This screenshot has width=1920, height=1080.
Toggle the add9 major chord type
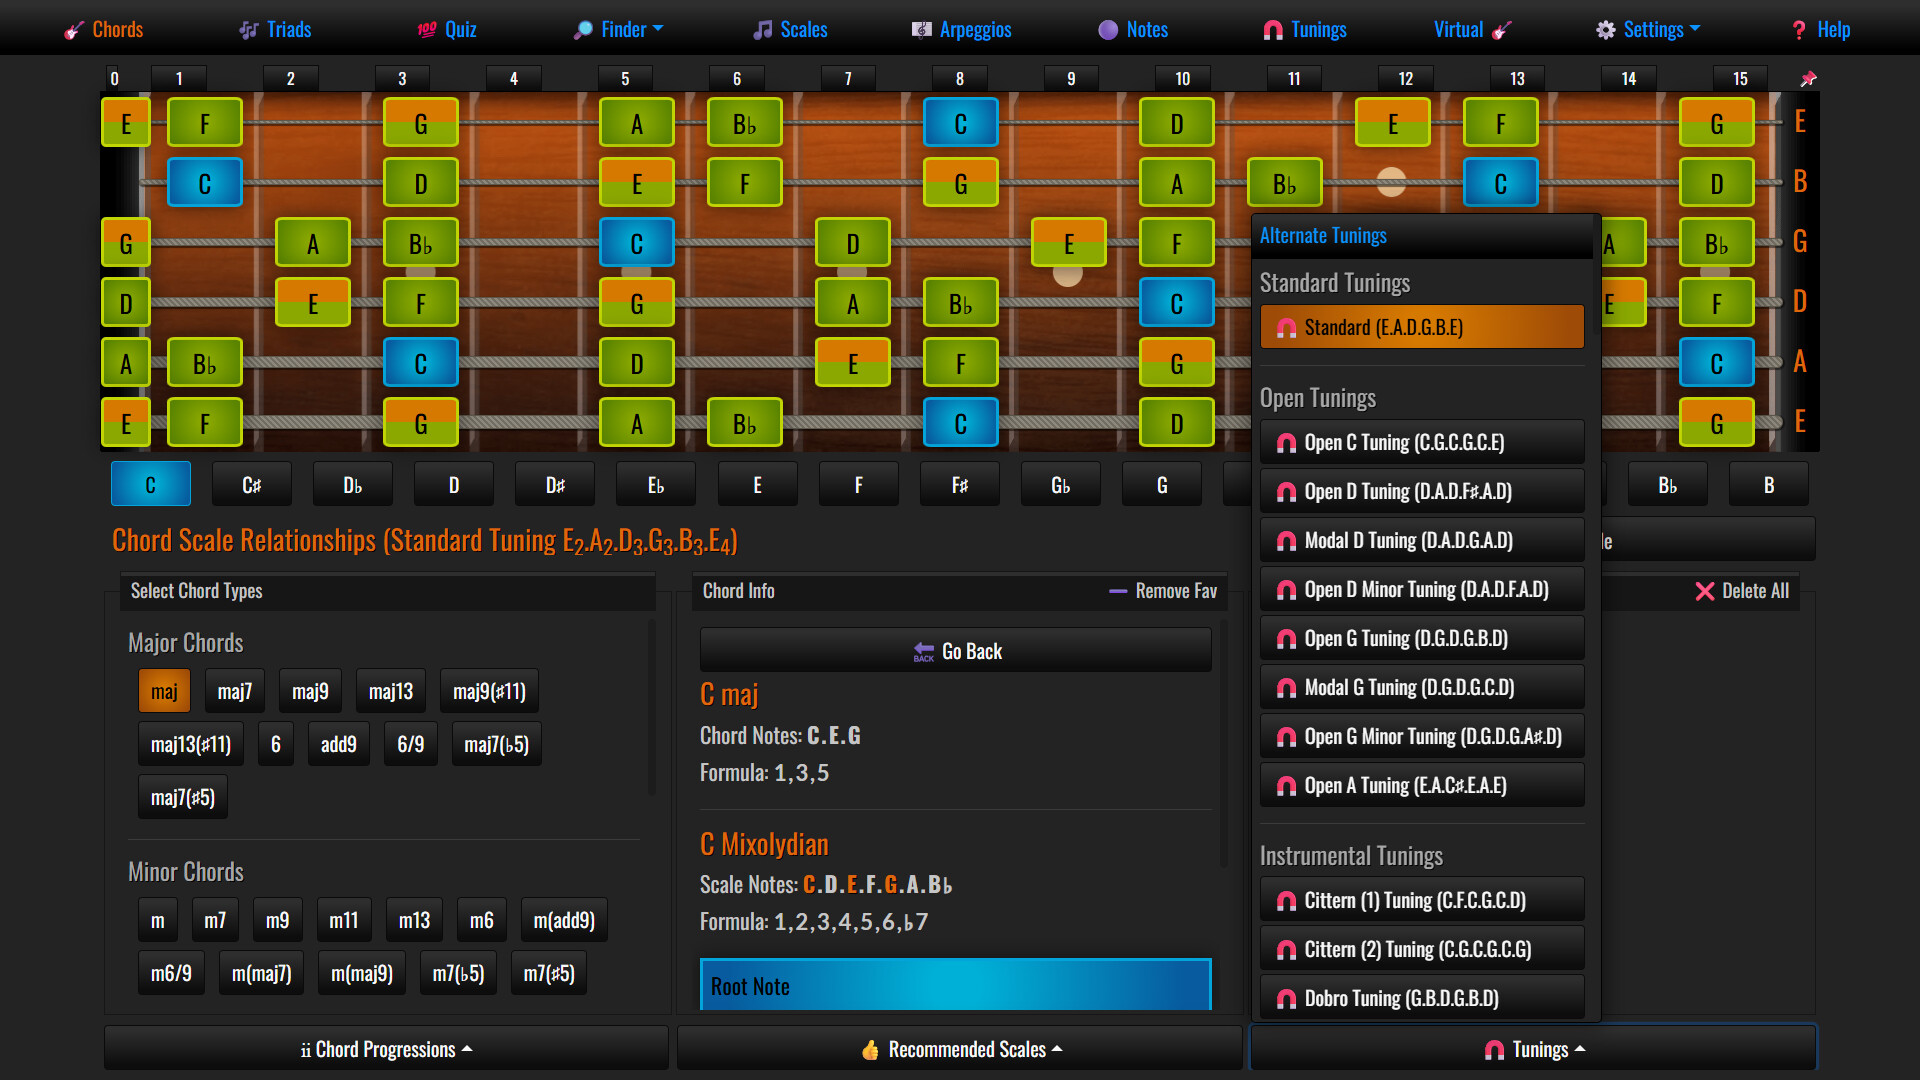click(x=338, y=743)
